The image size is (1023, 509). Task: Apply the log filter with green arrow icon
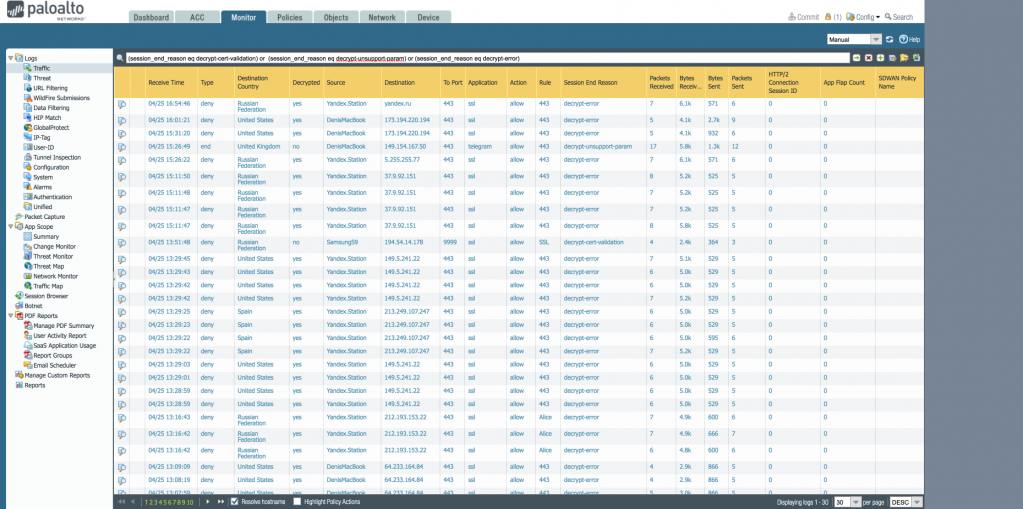856,58
